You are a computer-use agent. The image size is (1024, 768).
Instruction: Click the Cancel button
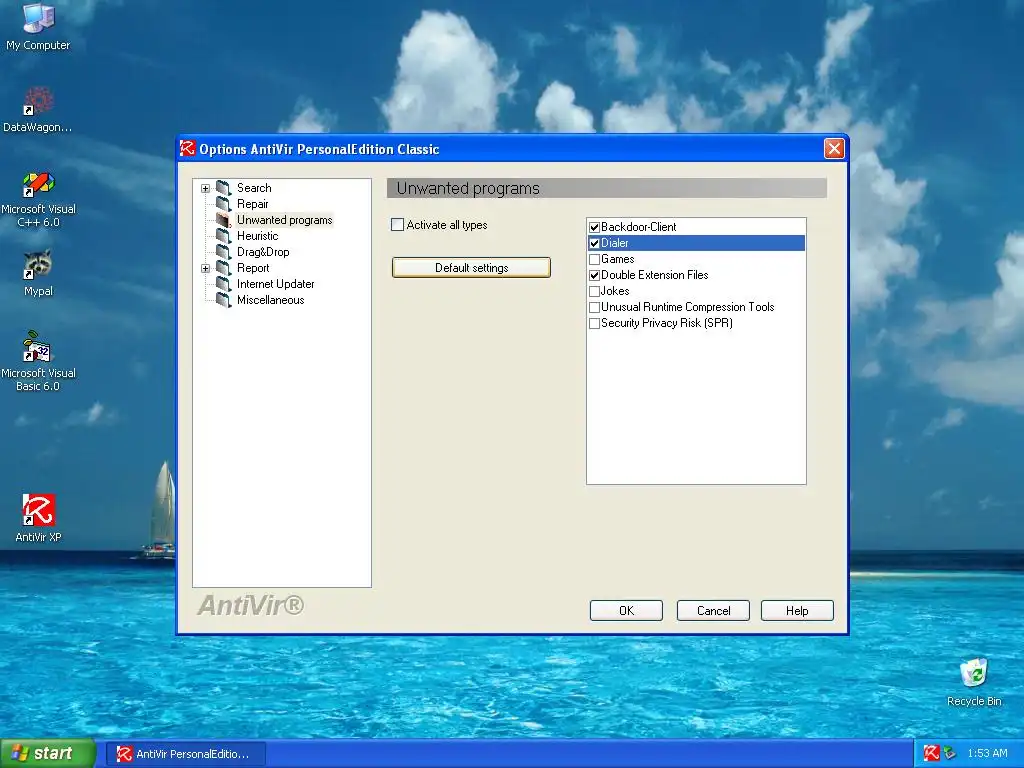713,611
